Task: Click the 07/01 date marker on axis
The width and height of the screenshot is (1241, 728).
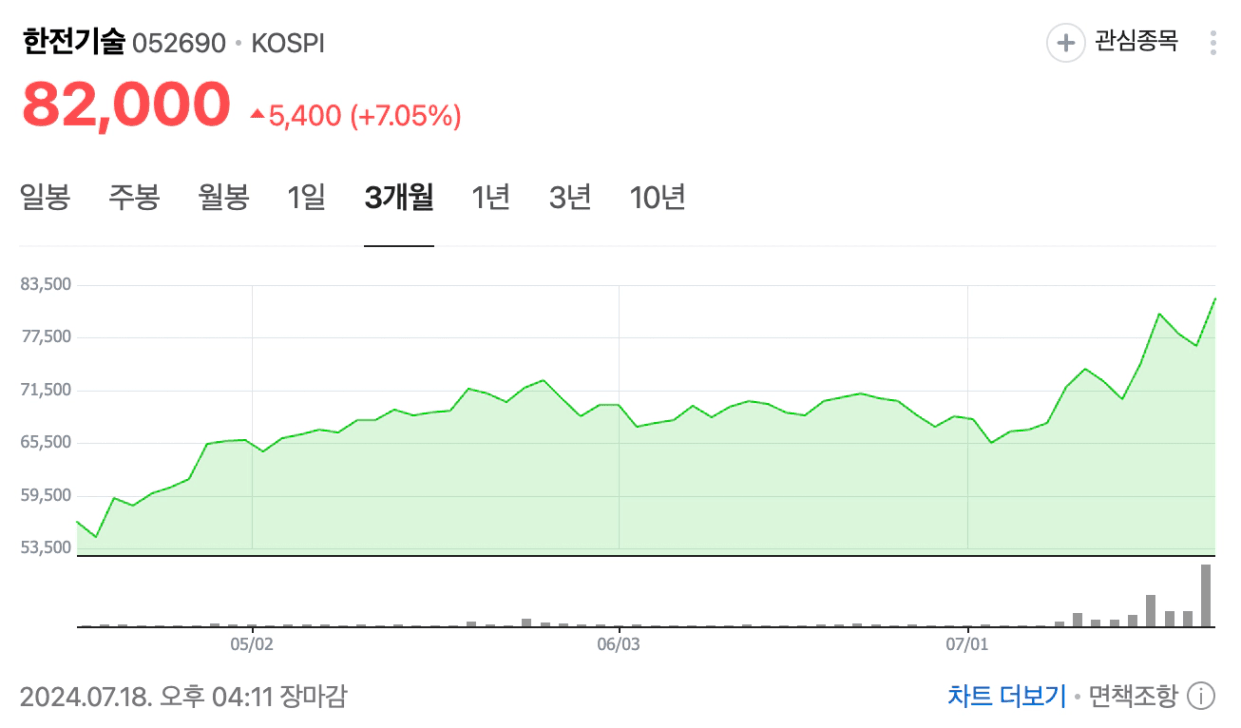Action: [967, 645]
